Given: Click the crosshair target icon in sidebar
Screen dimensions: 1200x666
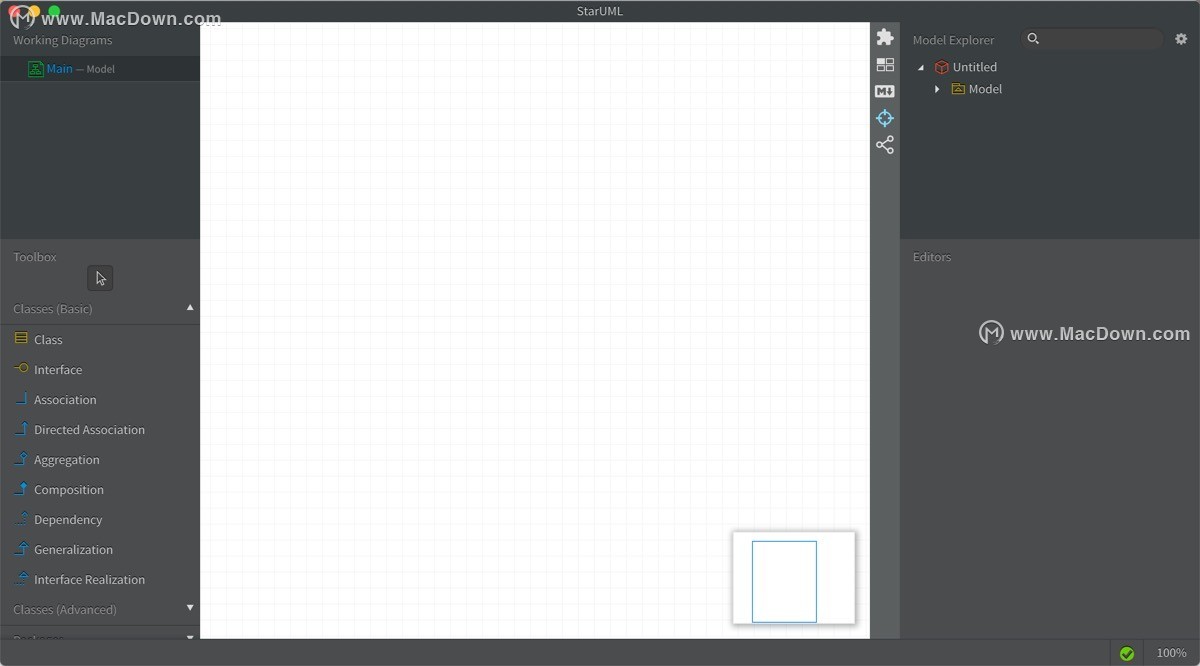Looking at the screenshot, I should (885, 118).
